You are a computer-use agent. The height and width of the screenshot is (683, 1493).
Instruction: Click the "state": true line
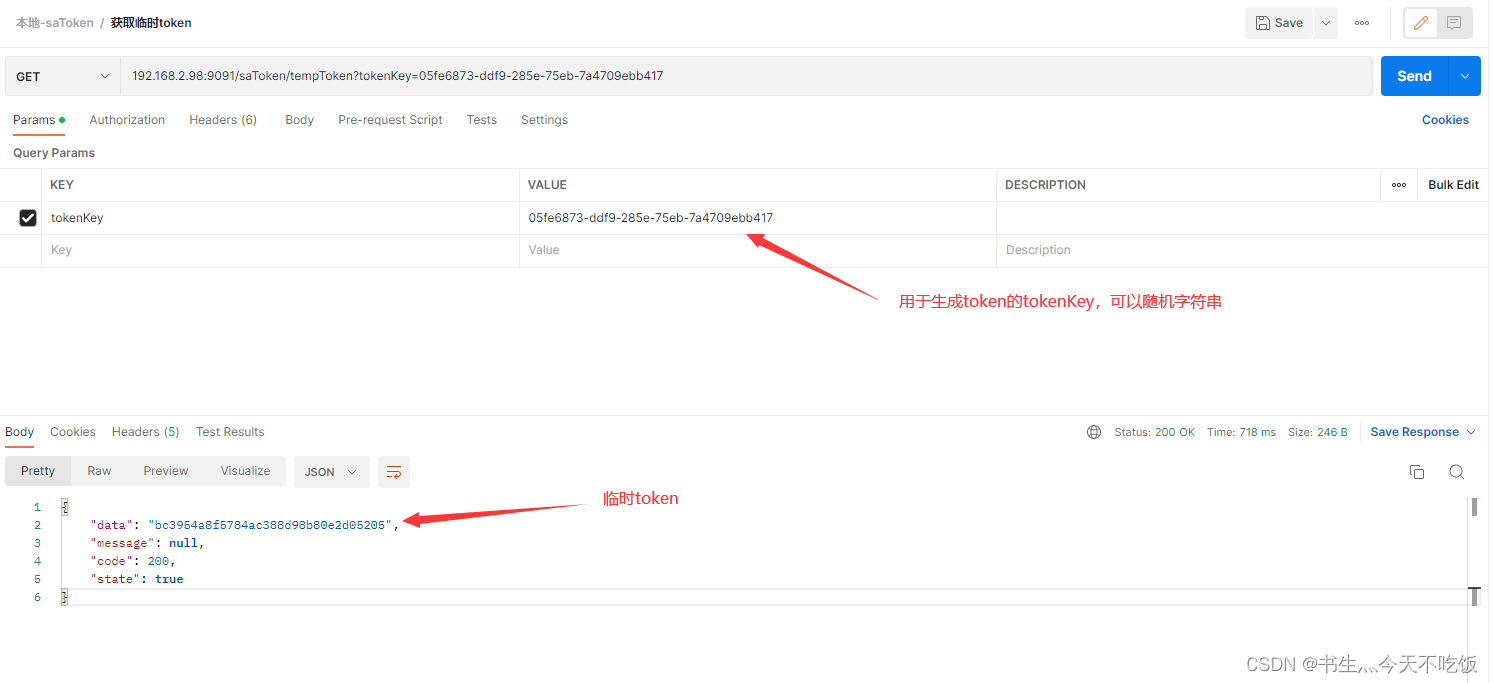(x=137, y=579)
